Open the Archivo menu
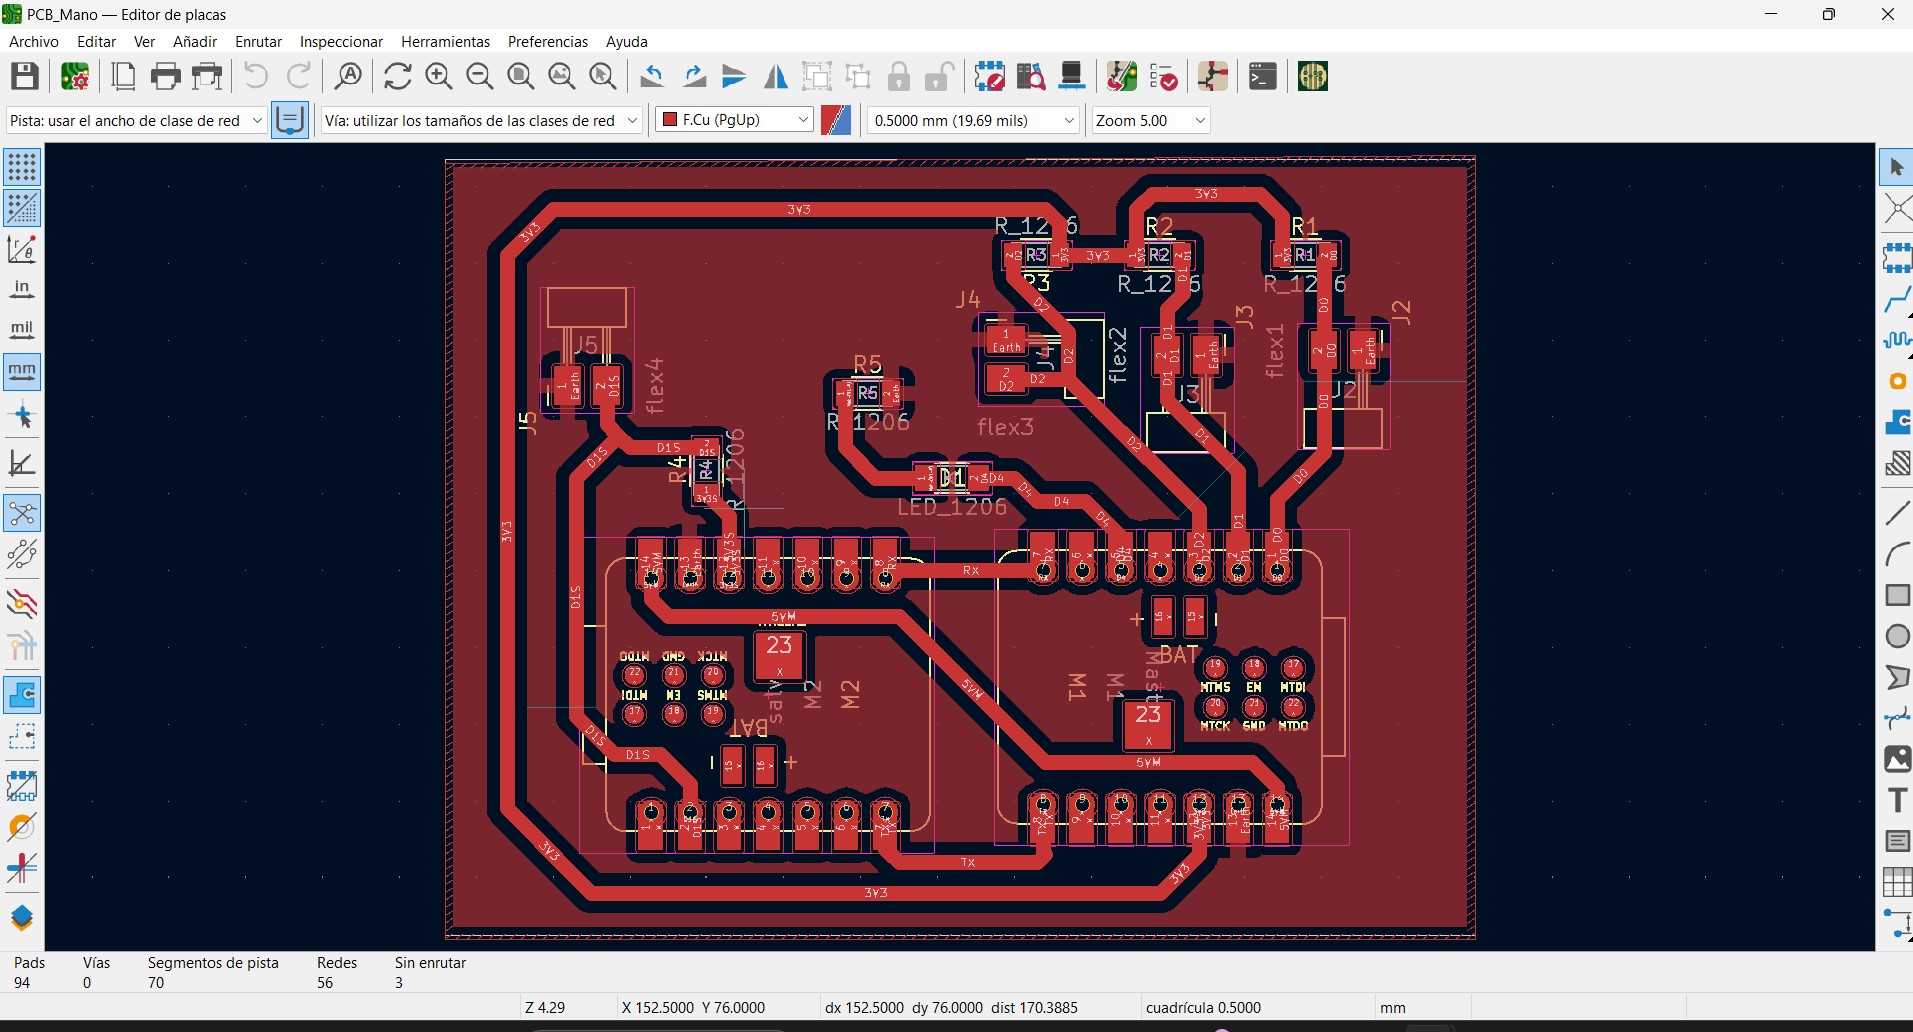The width and height of the screenshot is (1913, 1032). (x=34, y=41)
